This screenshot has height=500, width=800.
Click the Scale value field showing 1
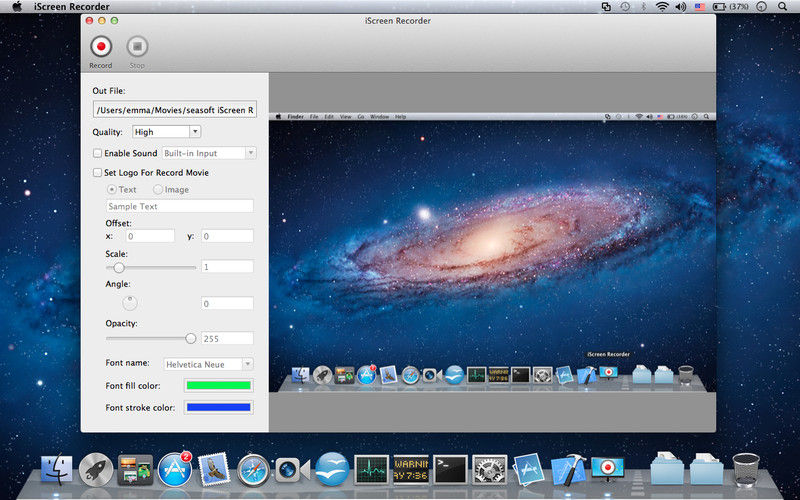[228, 267]
